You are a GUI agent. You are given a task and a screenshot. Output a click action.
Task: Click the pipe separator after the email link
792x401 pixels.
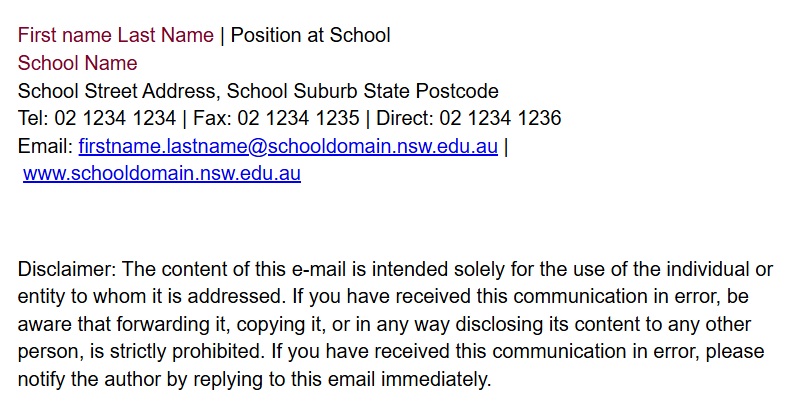click(x=506, y=147)
